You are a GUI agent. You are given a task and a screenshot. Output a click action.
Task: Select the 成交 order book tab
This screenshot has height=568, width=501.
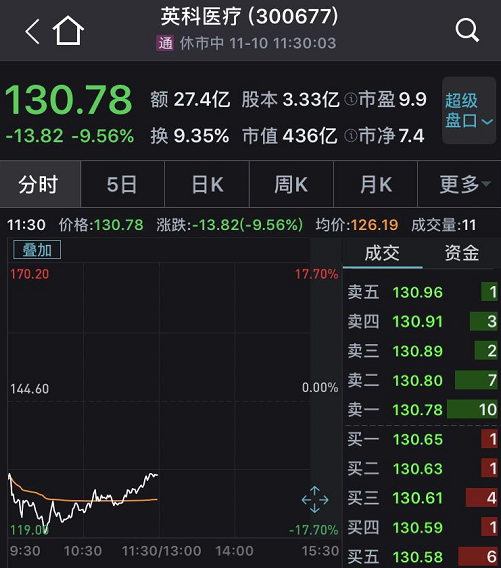point(383,253)
